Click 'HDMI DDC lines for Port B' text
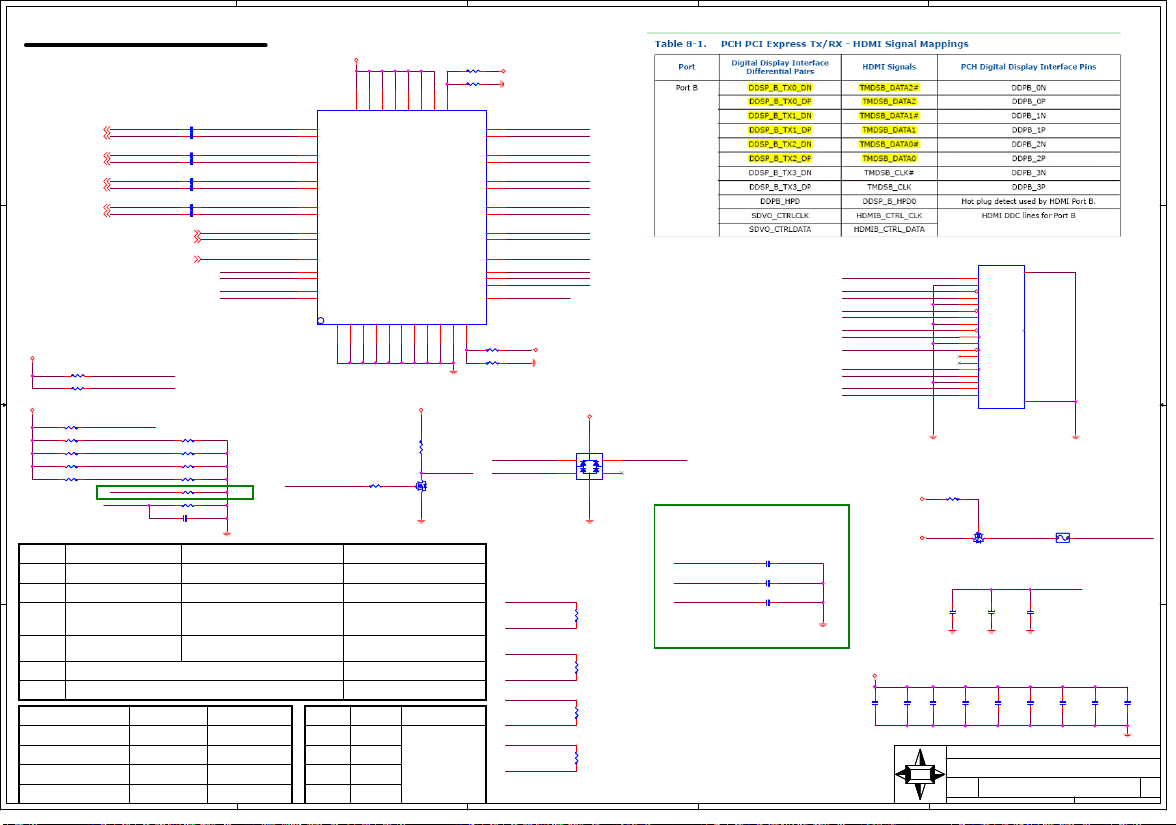This screenshot has width=1176, height=825. pos(1028,215)
